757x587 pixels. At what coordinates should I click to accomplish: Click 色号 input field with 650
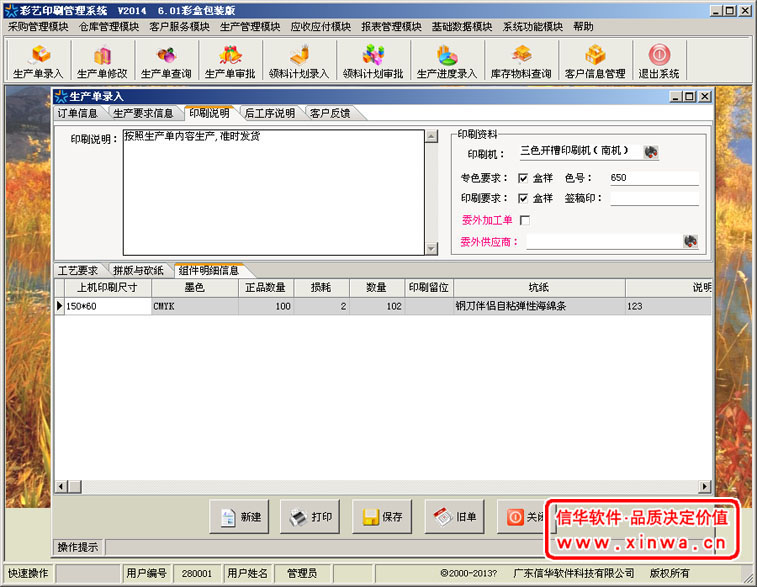(x=654, y=178)
